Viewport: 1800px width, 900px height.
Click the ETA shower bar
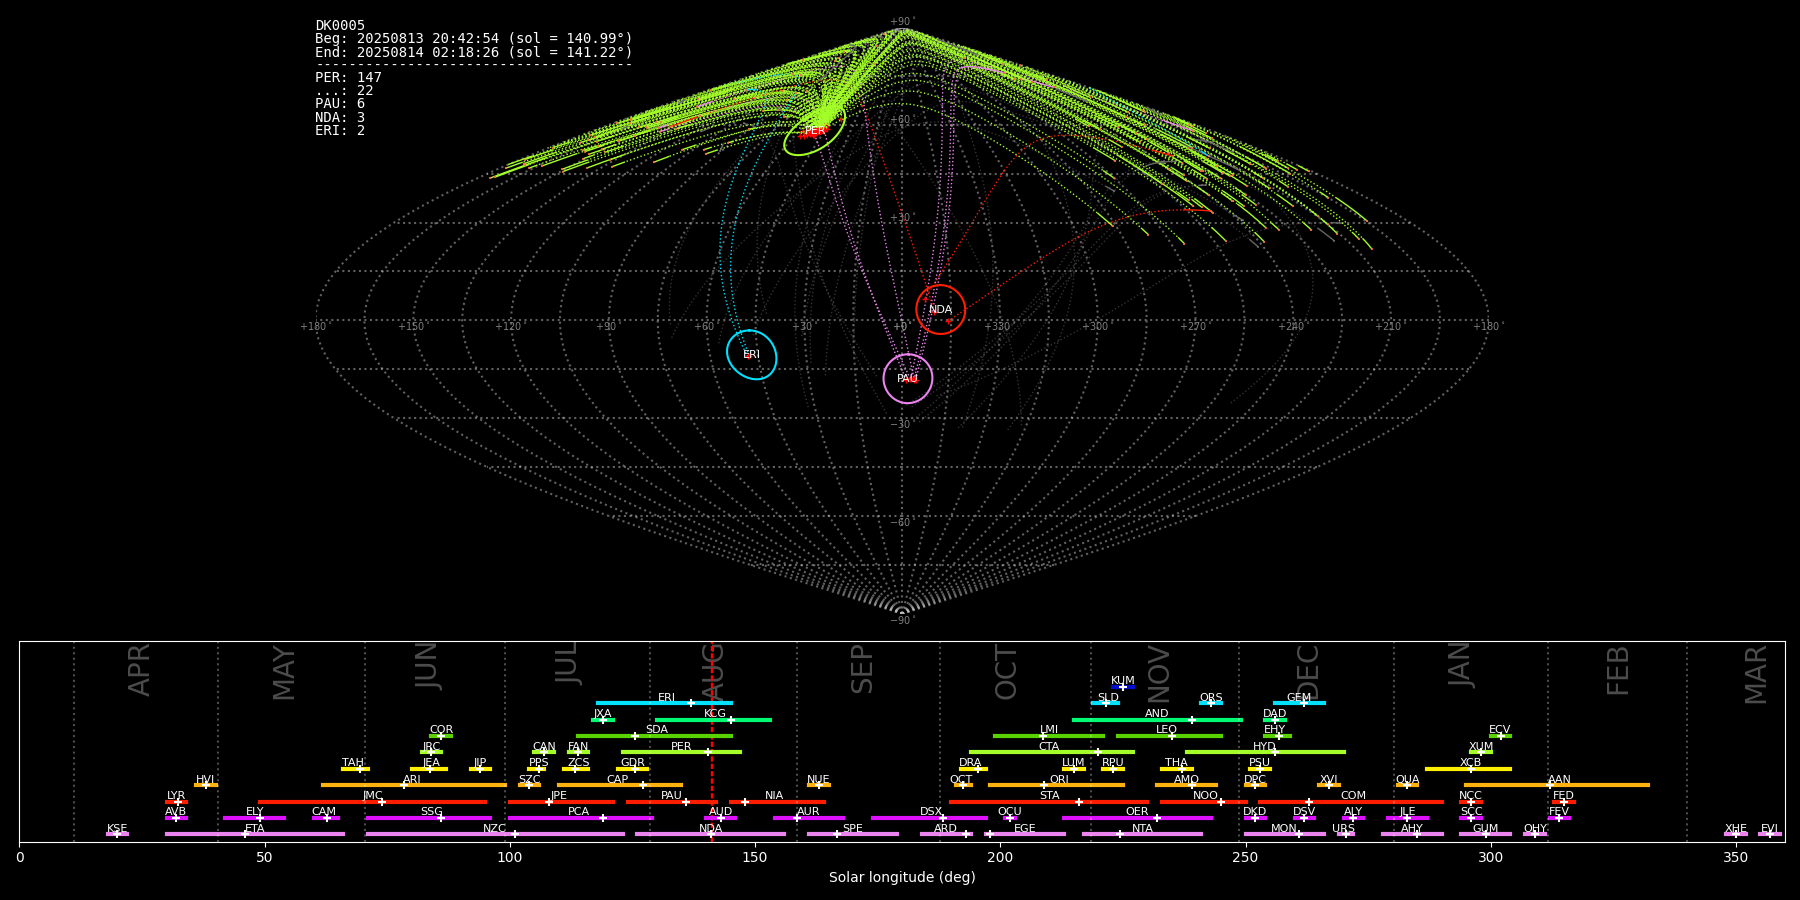point(255,834)
